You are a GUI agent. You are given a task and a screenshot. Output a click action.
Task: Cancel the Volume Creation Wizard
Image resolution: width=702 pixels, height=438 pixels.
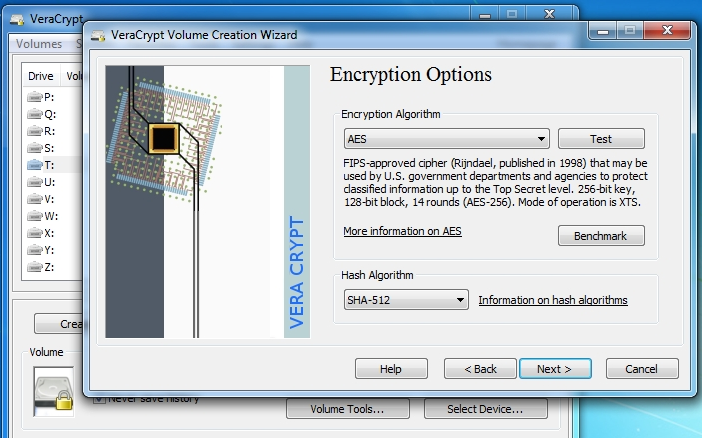tap(642, 369)
